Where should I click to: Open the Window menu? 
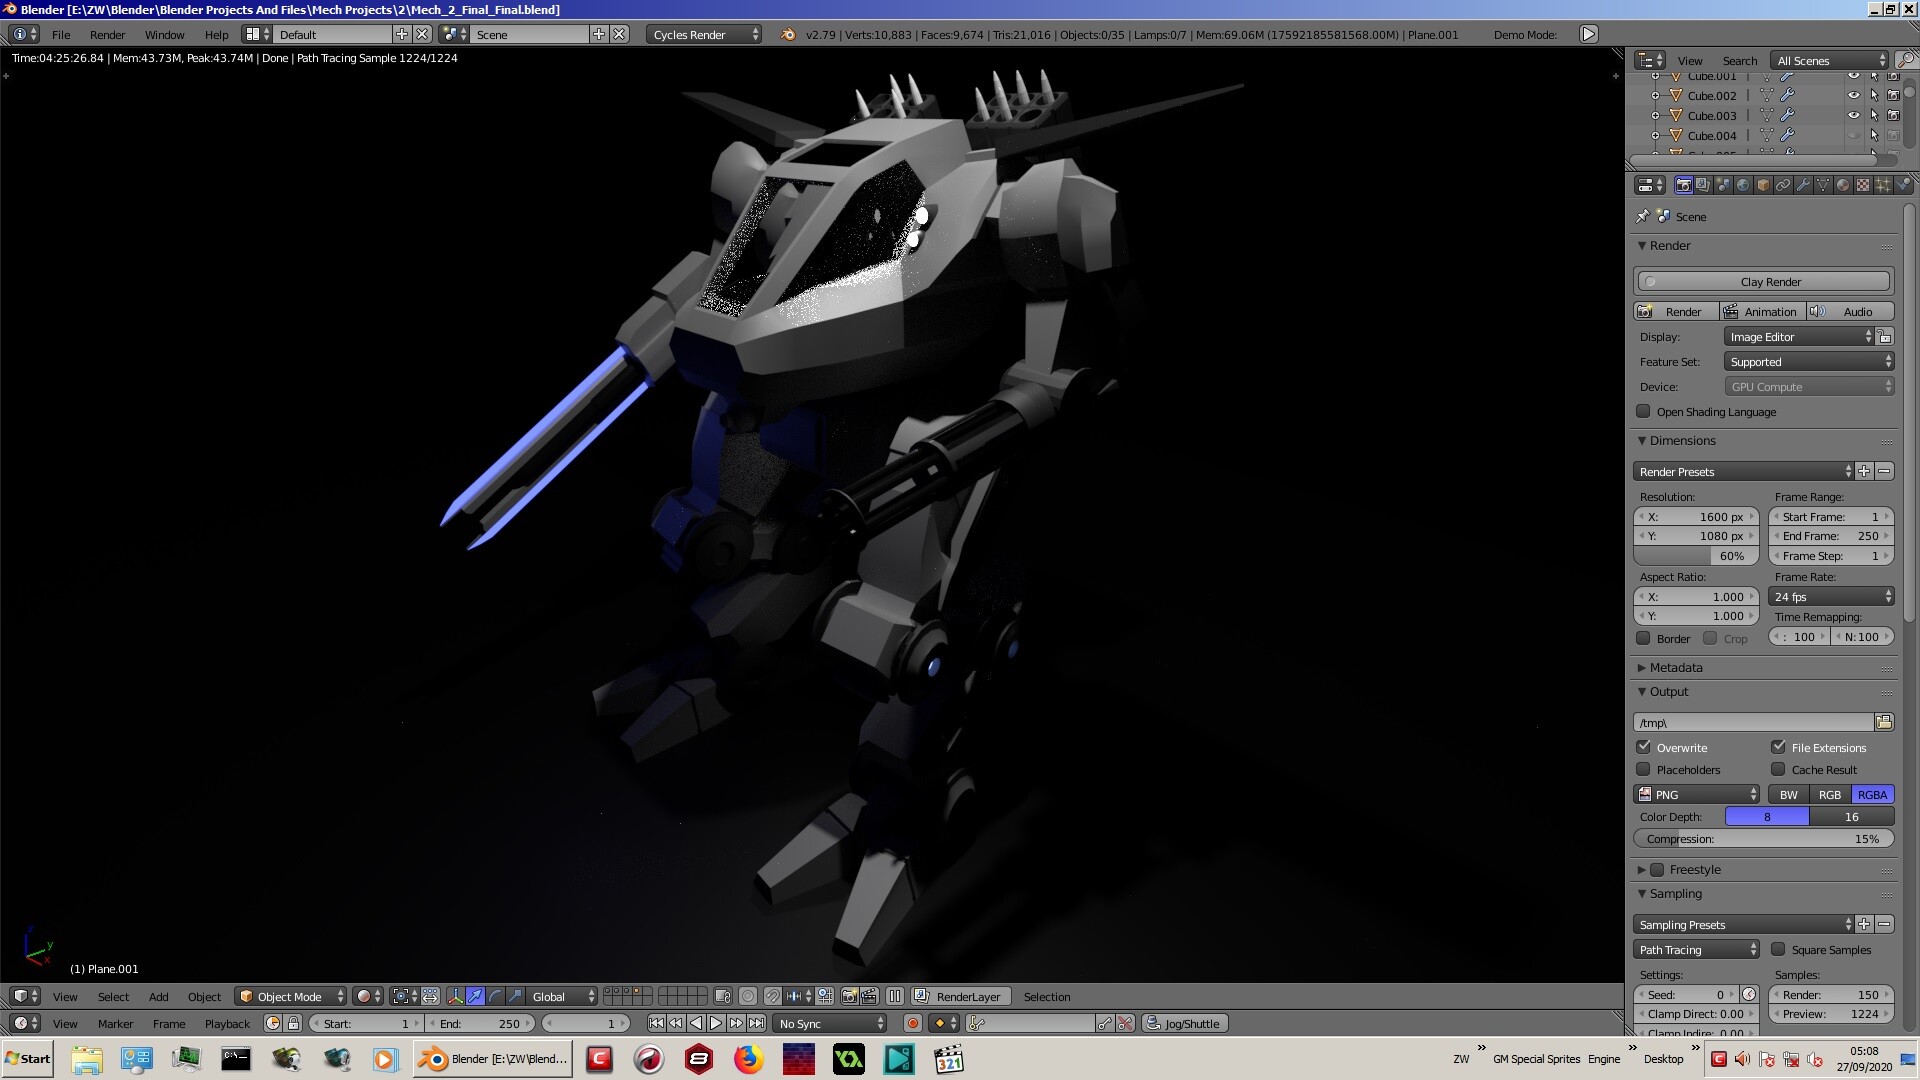[164, 34]
